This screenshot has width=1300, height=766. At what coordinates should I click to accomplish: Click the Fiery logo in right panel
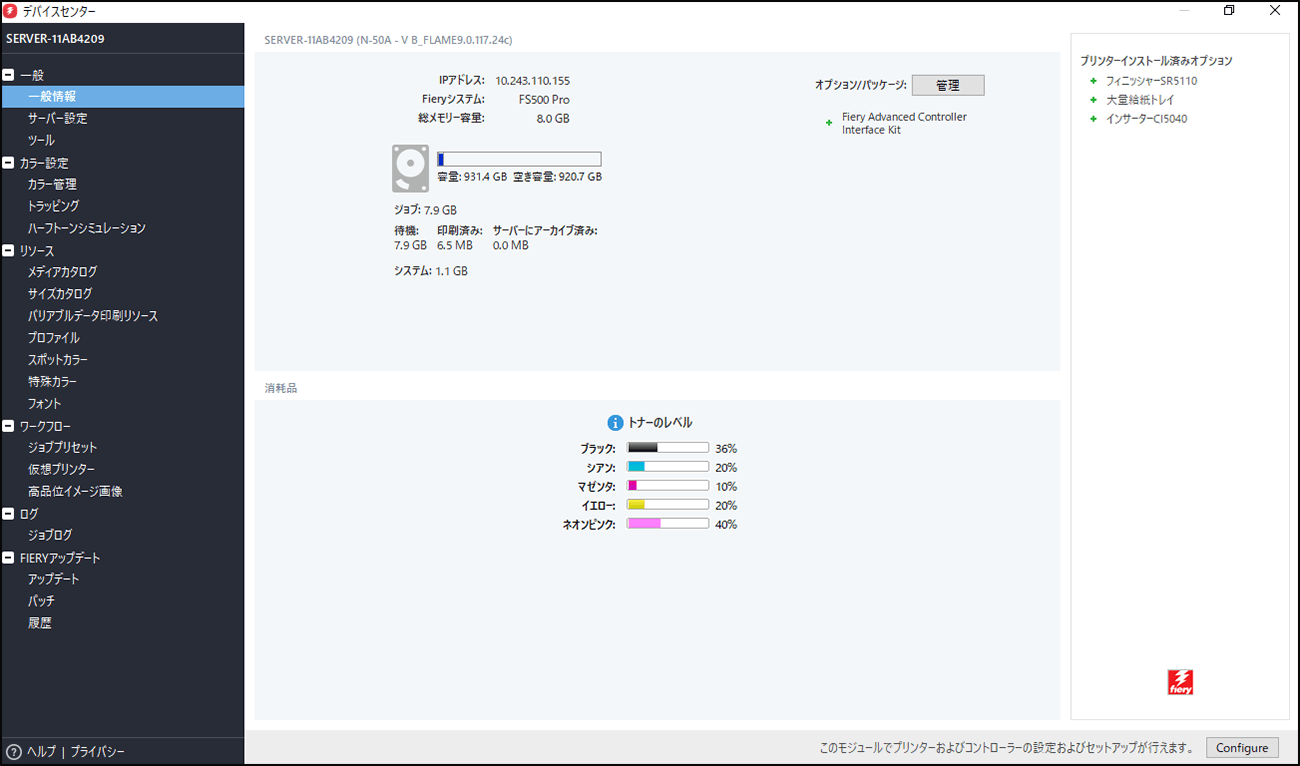pyautogui.click(x=1180, y=682)
